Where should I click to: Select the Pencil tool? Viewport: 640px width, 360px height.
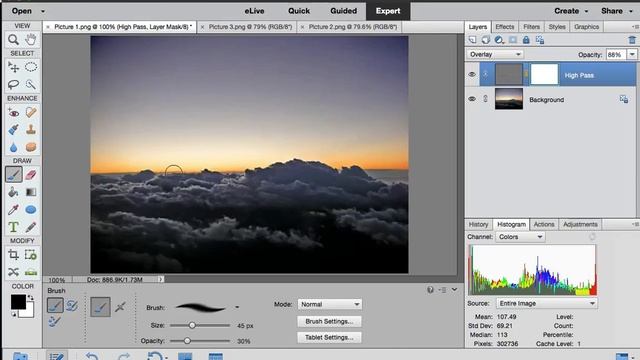31,227
